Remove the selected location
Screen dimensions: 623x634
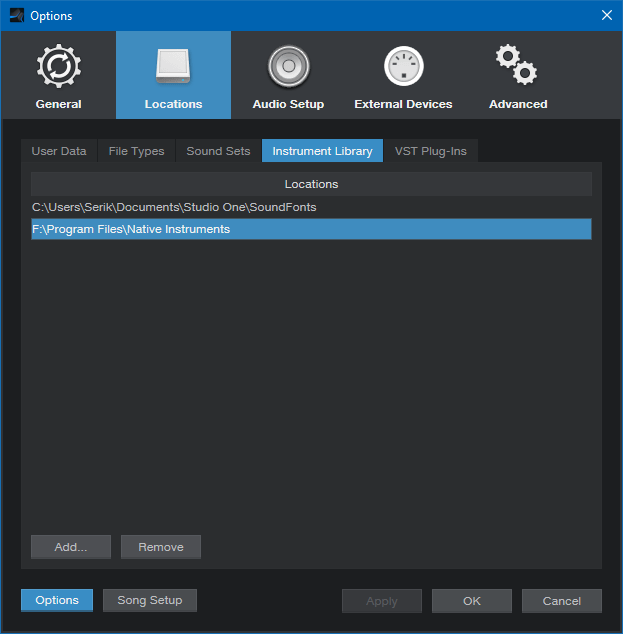(x=161, y=547)
